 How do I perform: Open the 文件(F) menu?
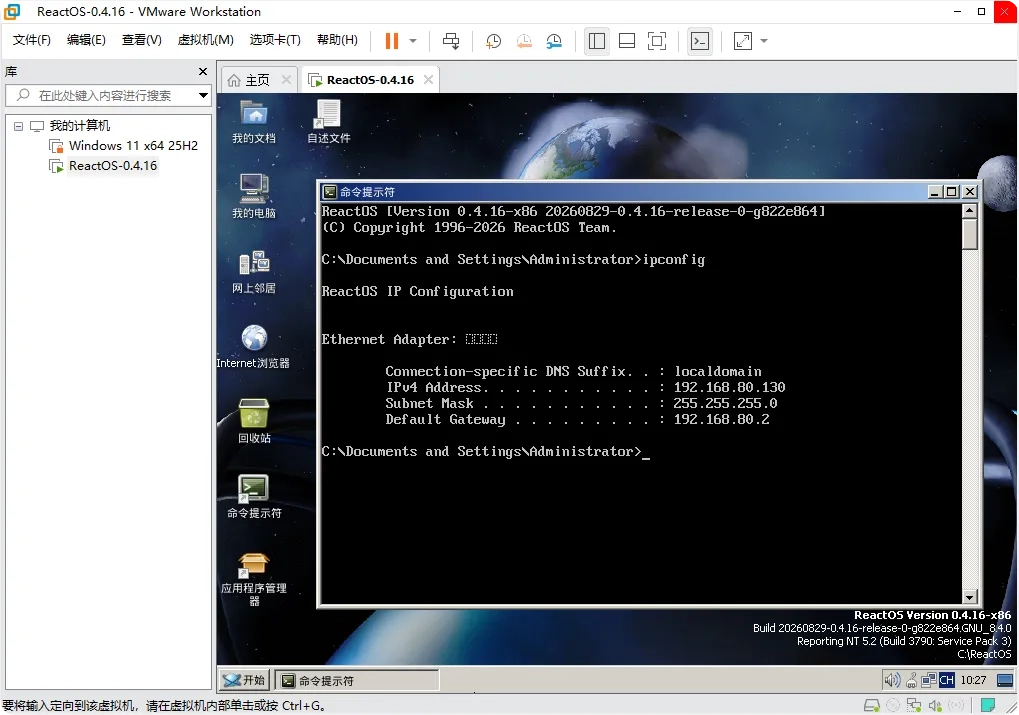pyautogui.click(x=32, y=40)
